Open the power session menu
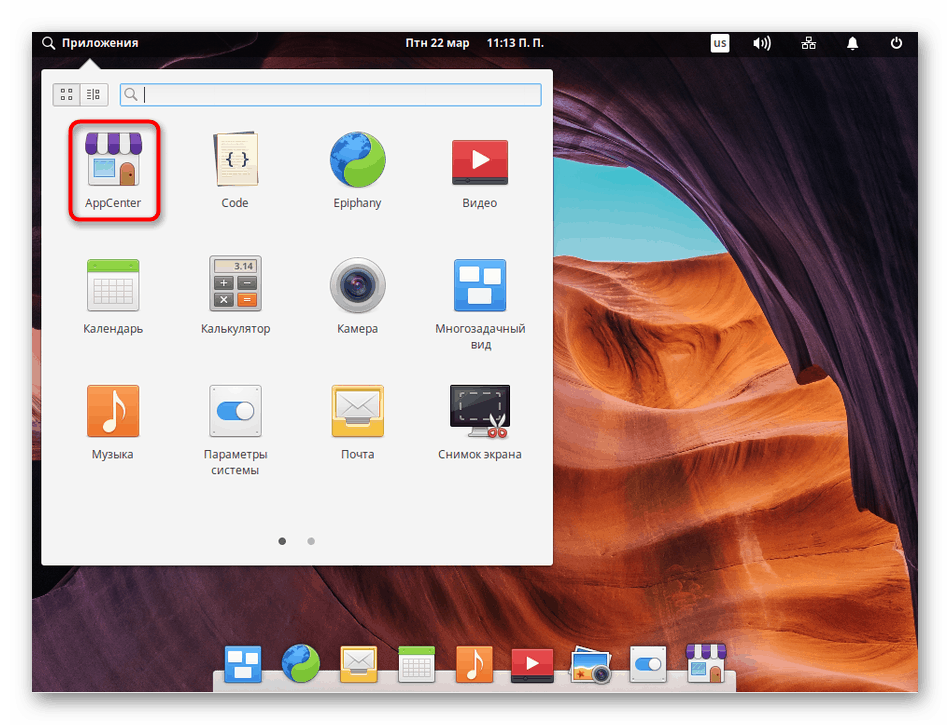The height and width of the screenshot is (725, 950). pyautogui.click(x=896, y=43)
